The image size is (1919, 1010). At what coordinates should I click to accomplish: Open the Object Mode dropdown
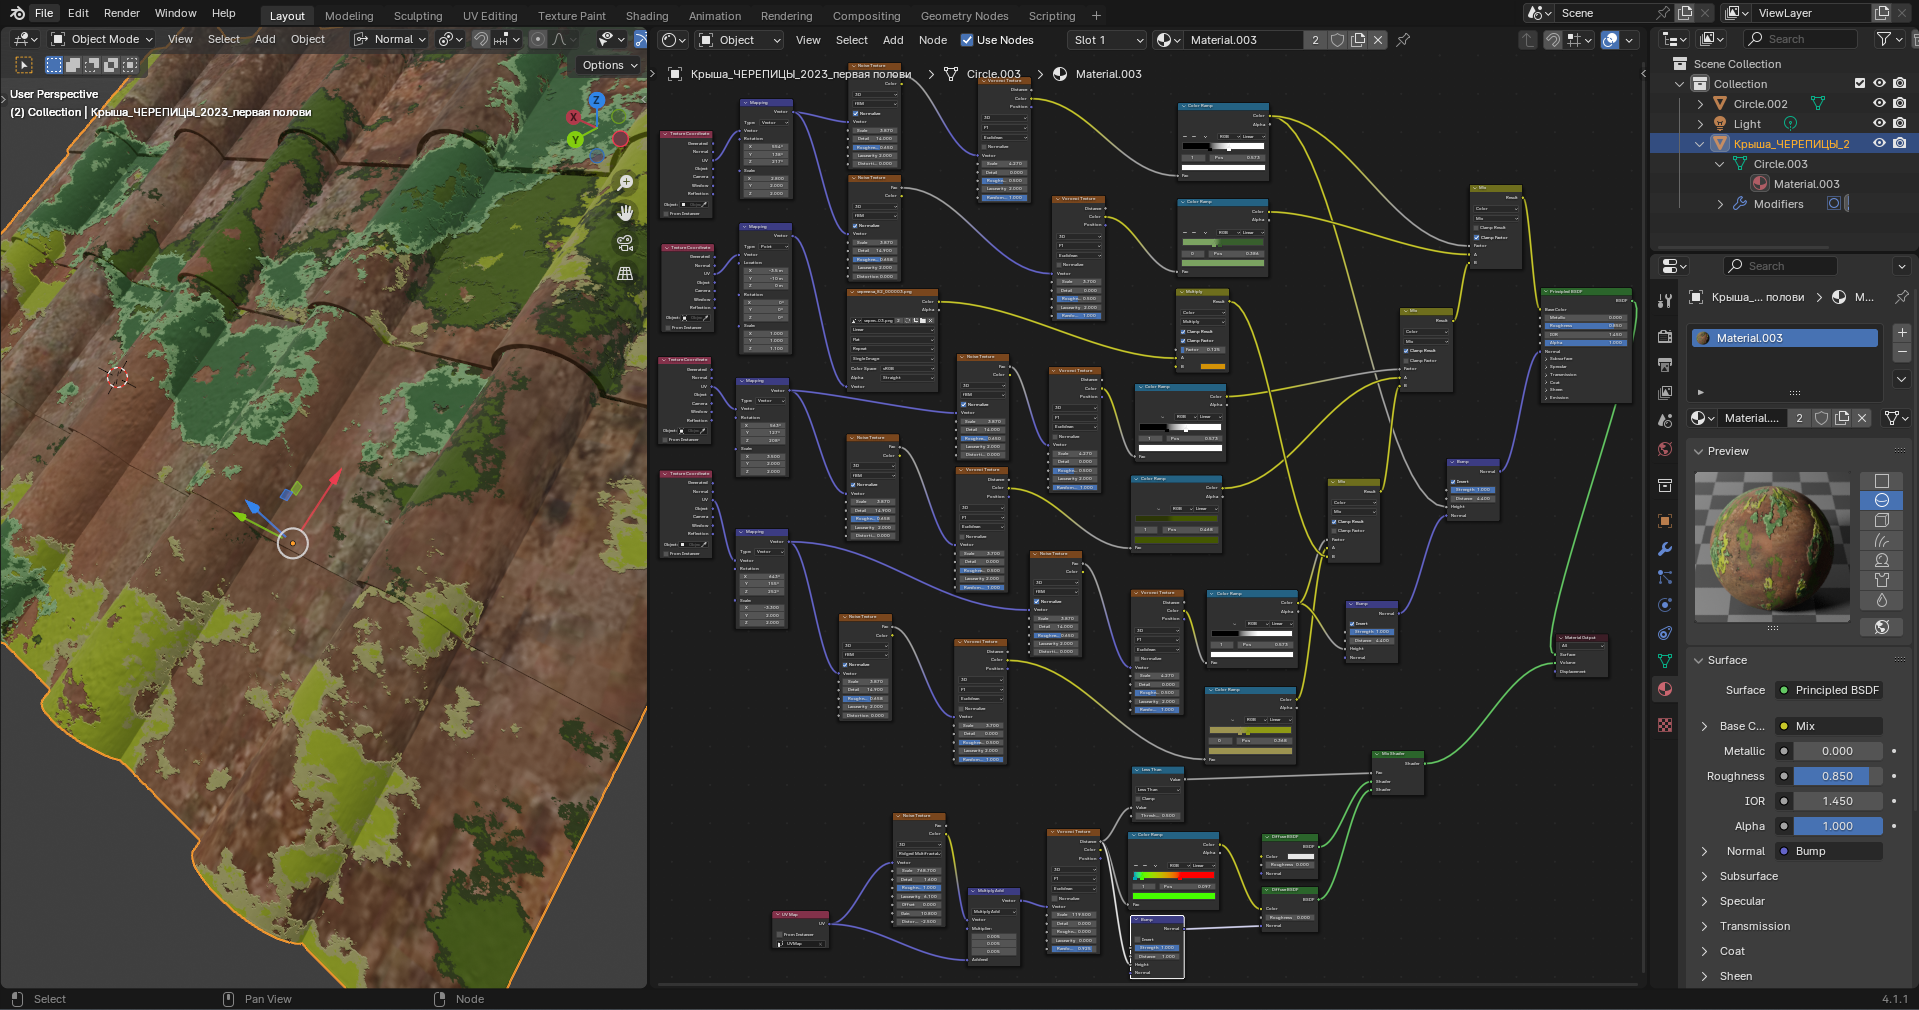pyautogui.click(x=102, y=40)
